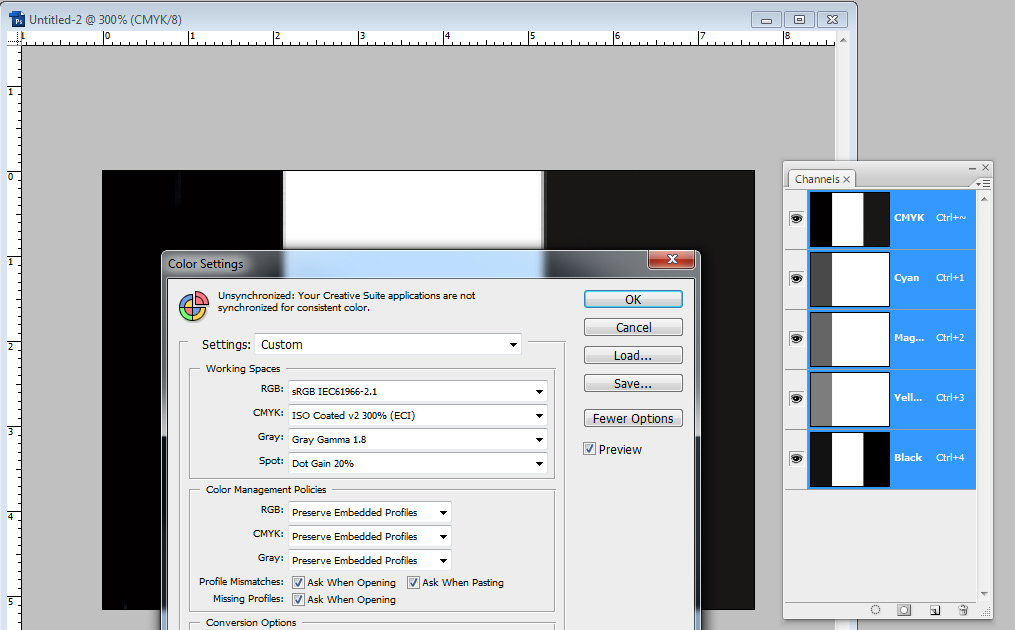
Task: Collapse the Channels panel with minimize dash
Action: (972, 168)
